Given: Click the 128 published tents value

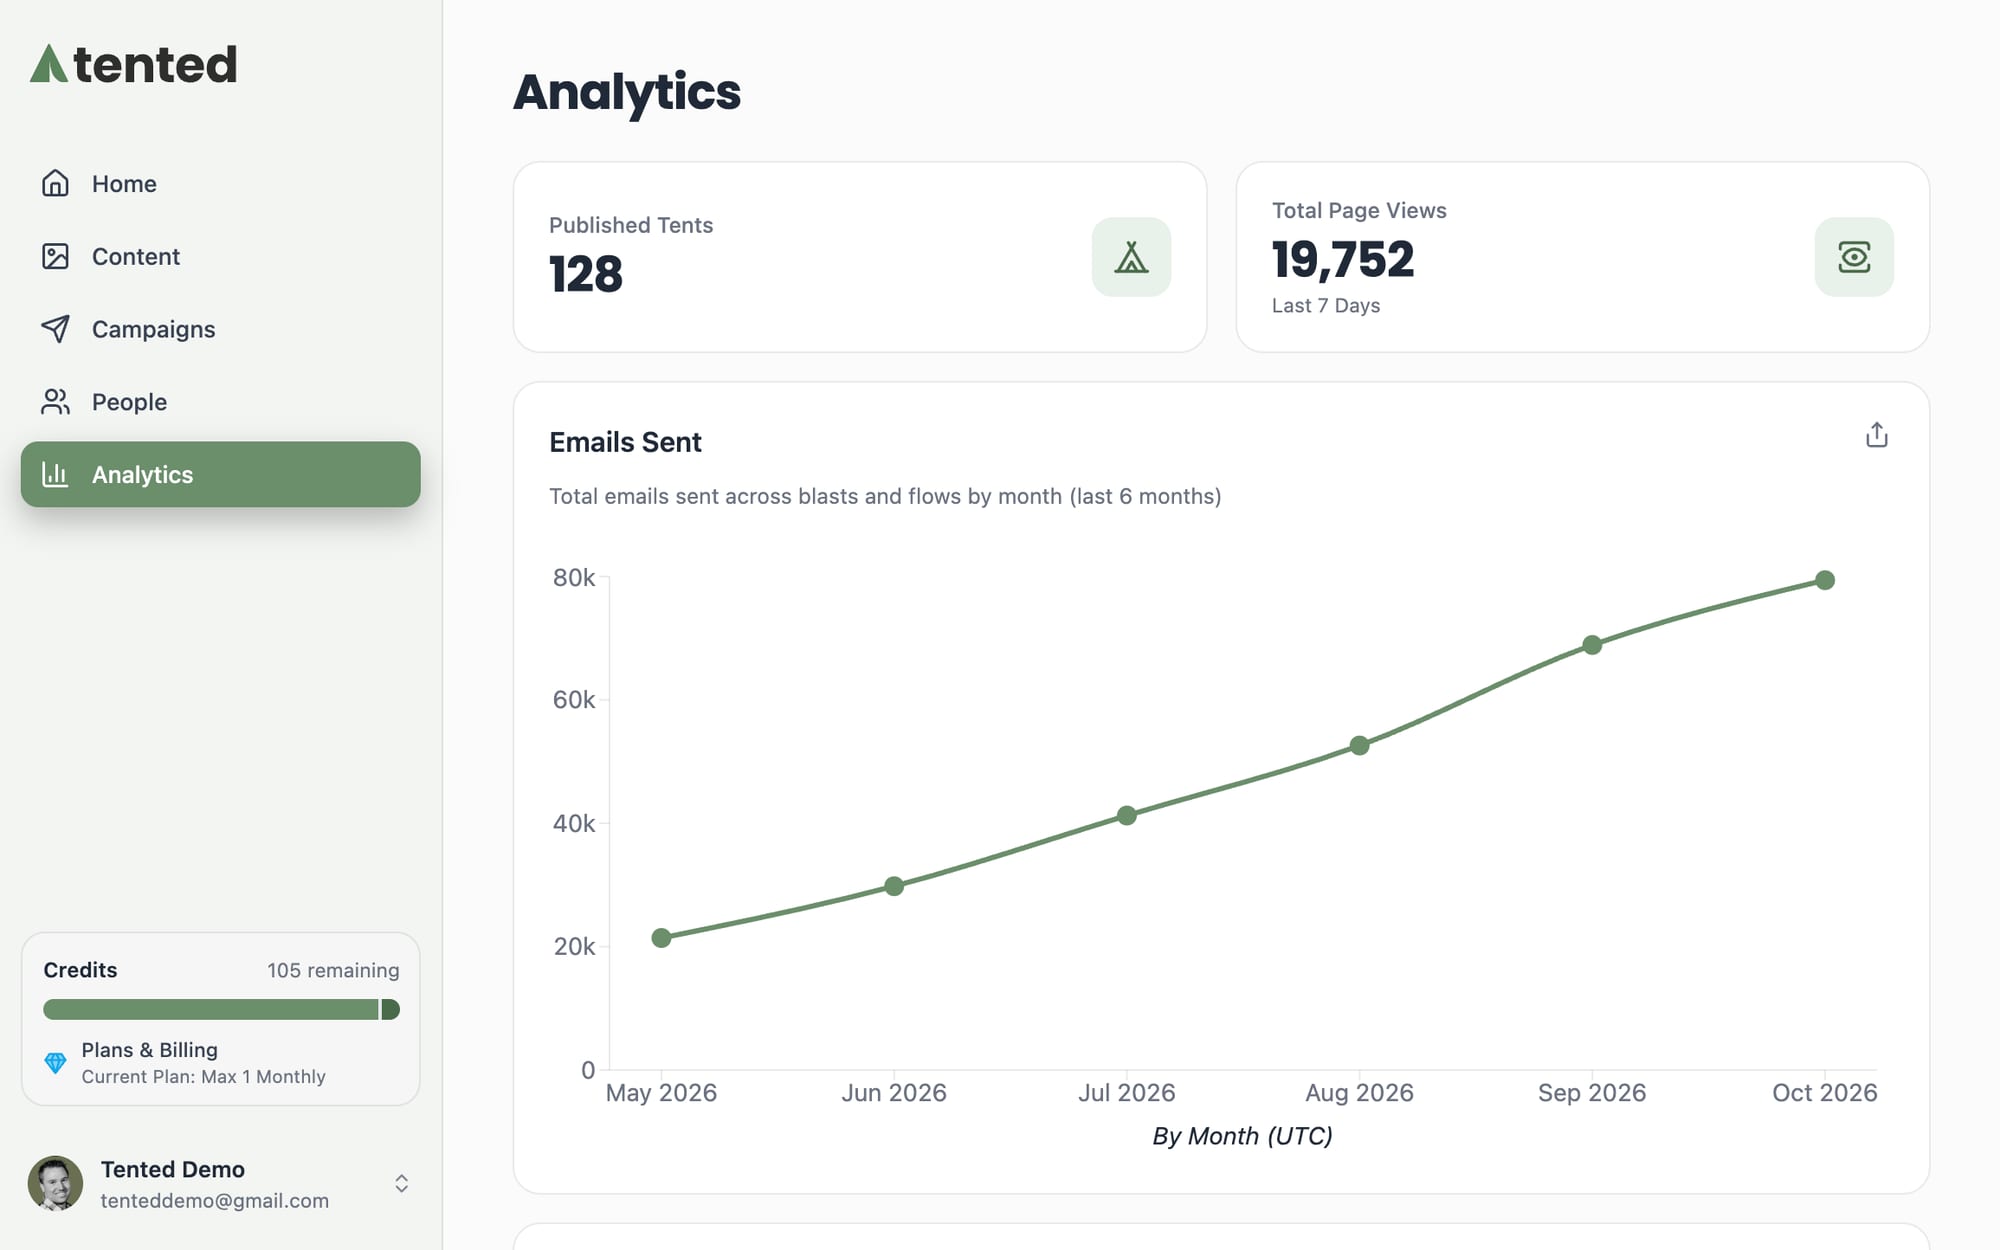Looking at the screenshot, I should click(x=586, y=274).
